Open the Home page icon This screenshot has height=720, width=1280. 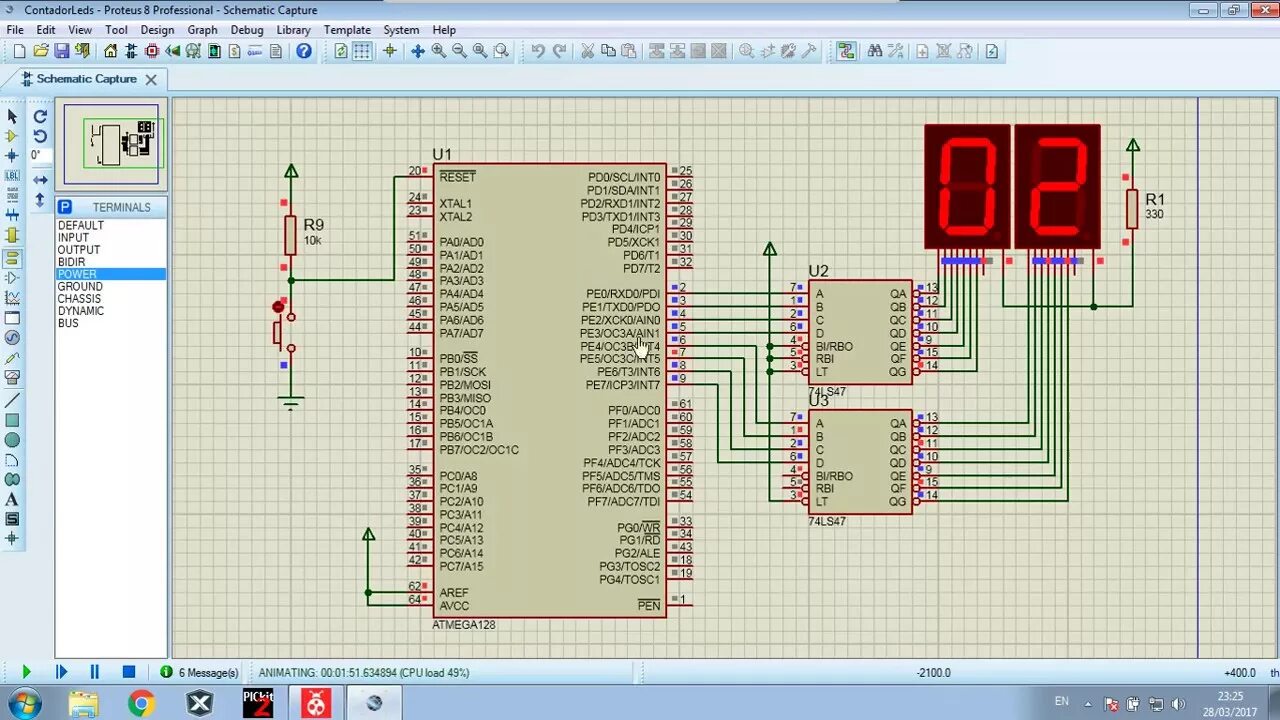click(x=111, y=51)
